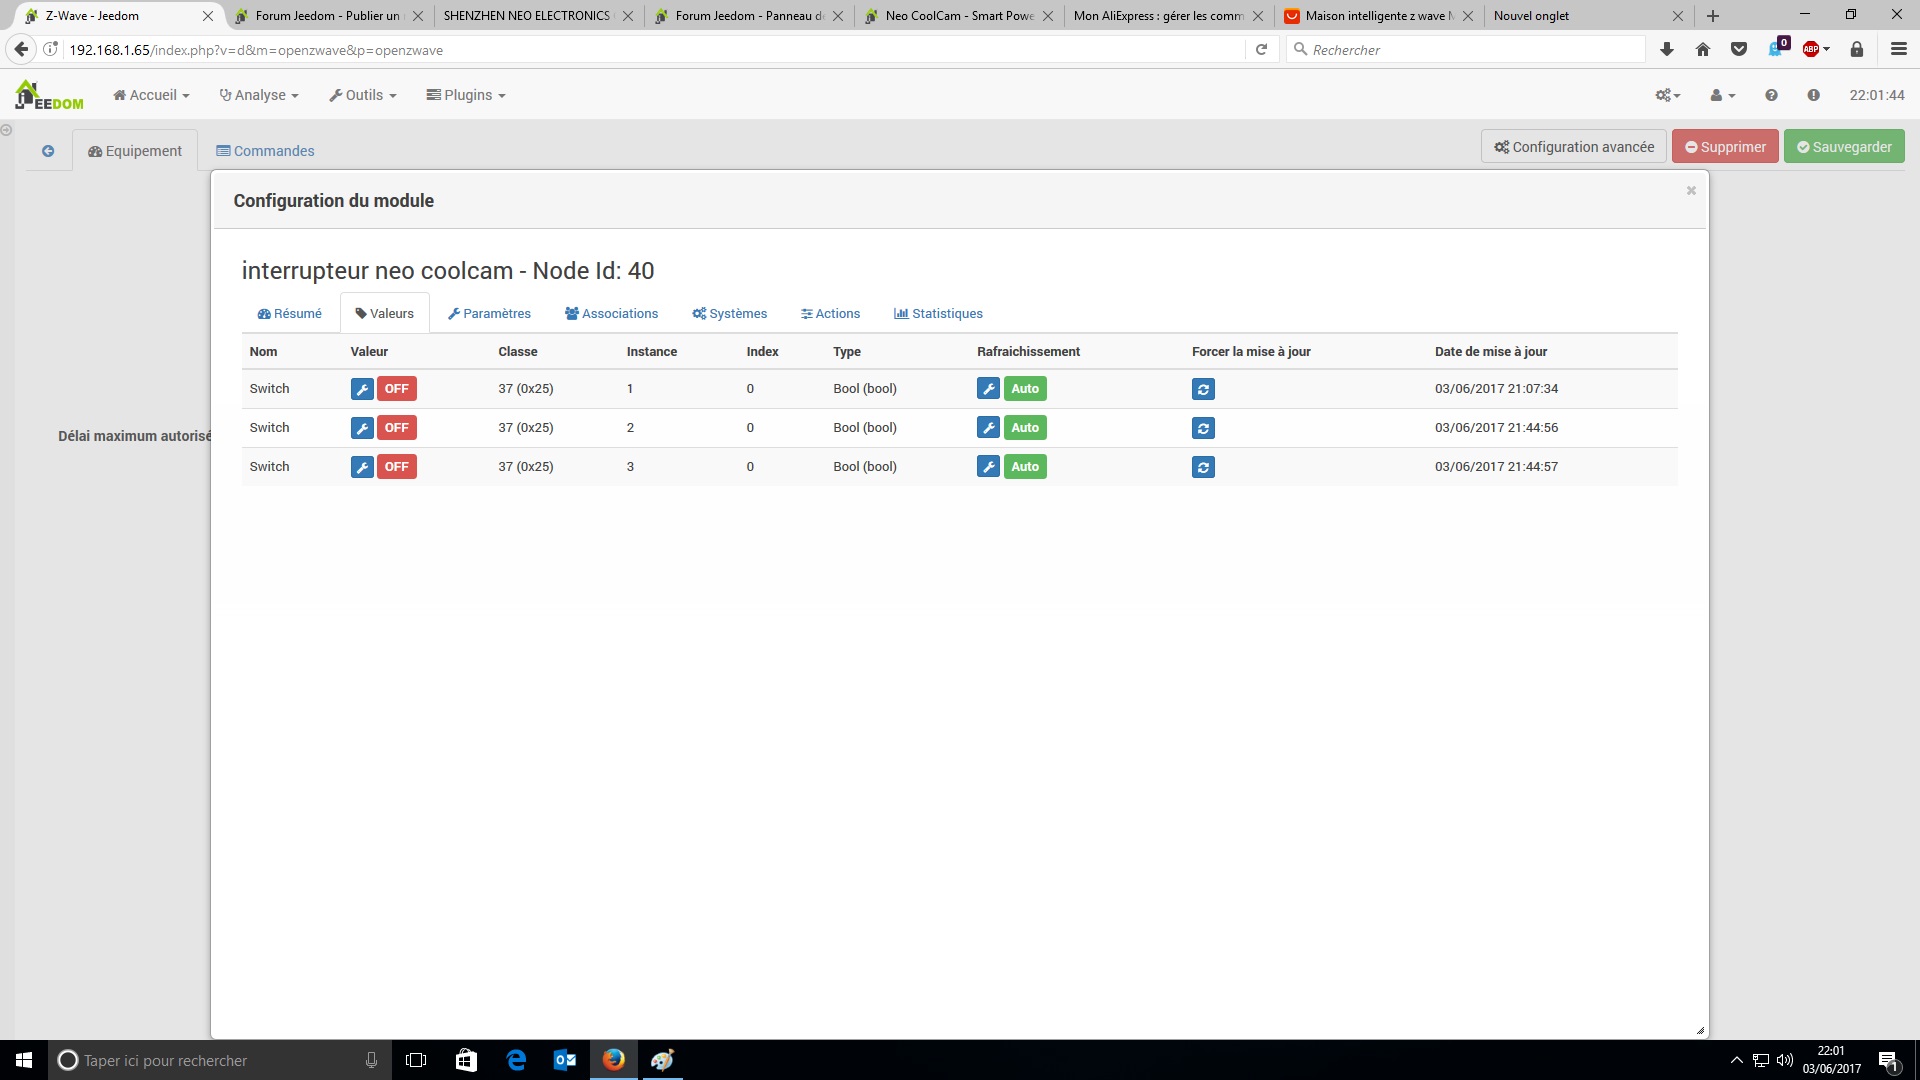Force update of Switch instance 2

1203,428
